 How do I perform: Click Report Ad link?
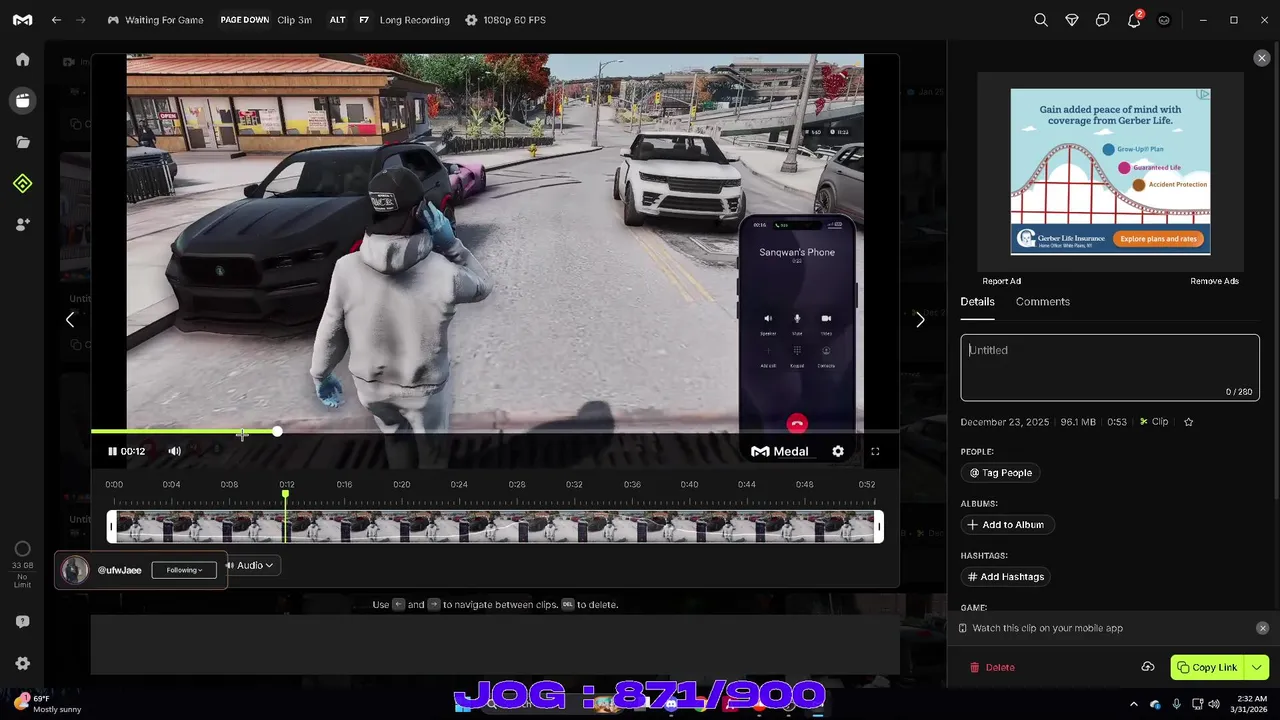tap(1001, 281)
